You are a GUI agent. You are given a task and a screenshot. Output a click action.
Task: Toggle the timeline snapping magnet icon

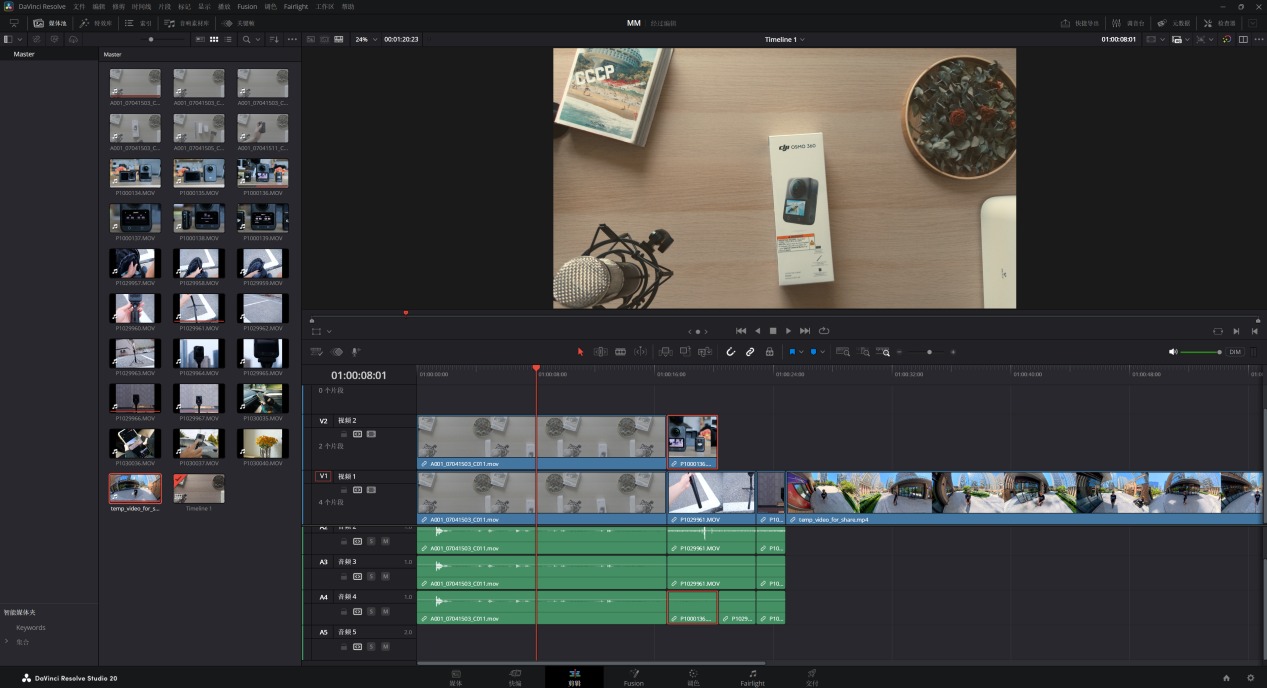coord(730,352)
